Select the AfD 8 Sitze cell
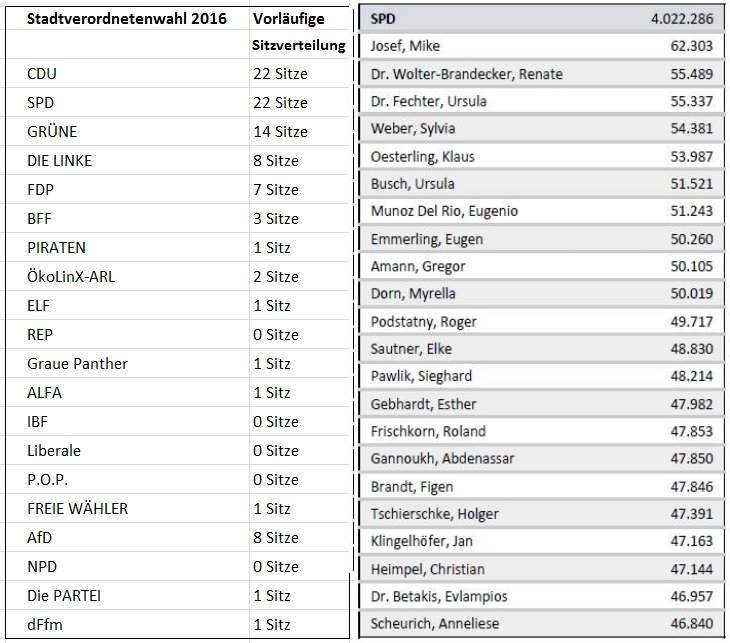Viewport: 730px width, 643px height. click(x=299, y=537)
